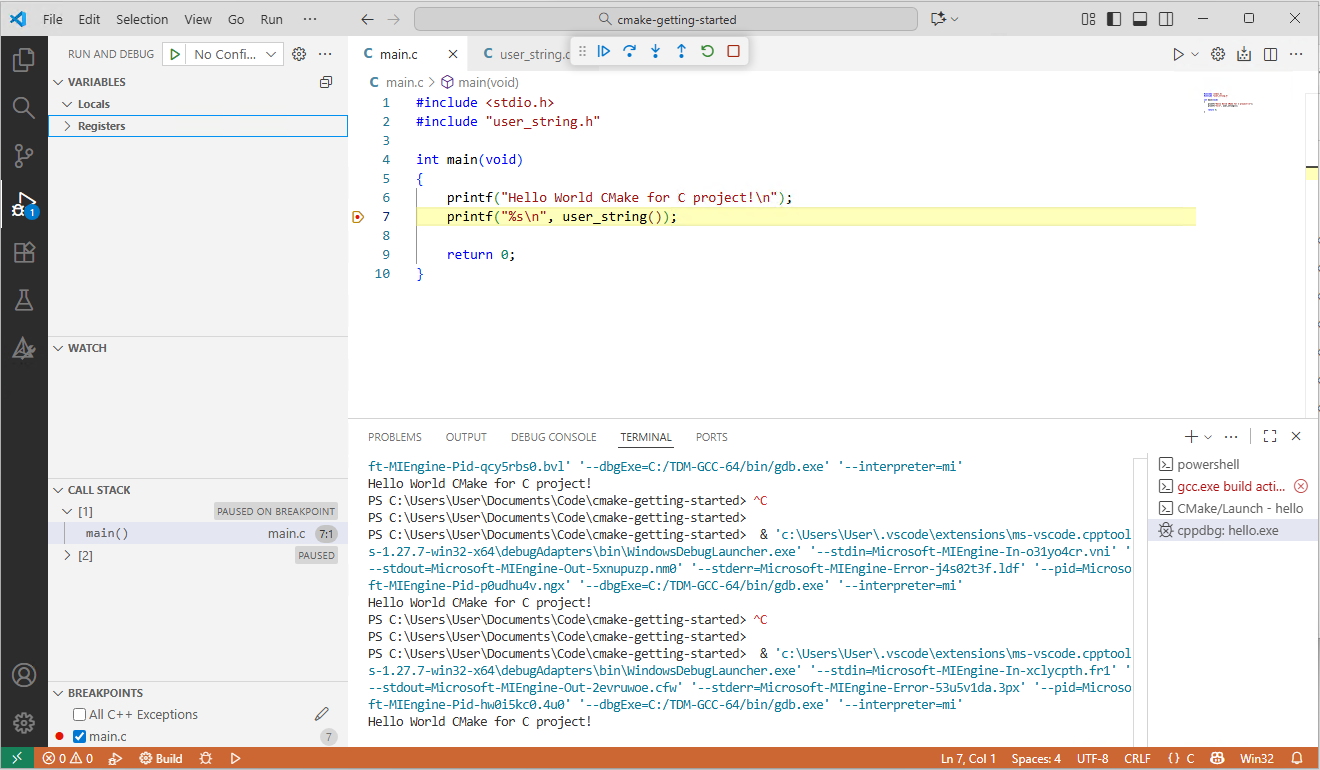
Task: Open Source Control in activity bar
Action: 24,156
